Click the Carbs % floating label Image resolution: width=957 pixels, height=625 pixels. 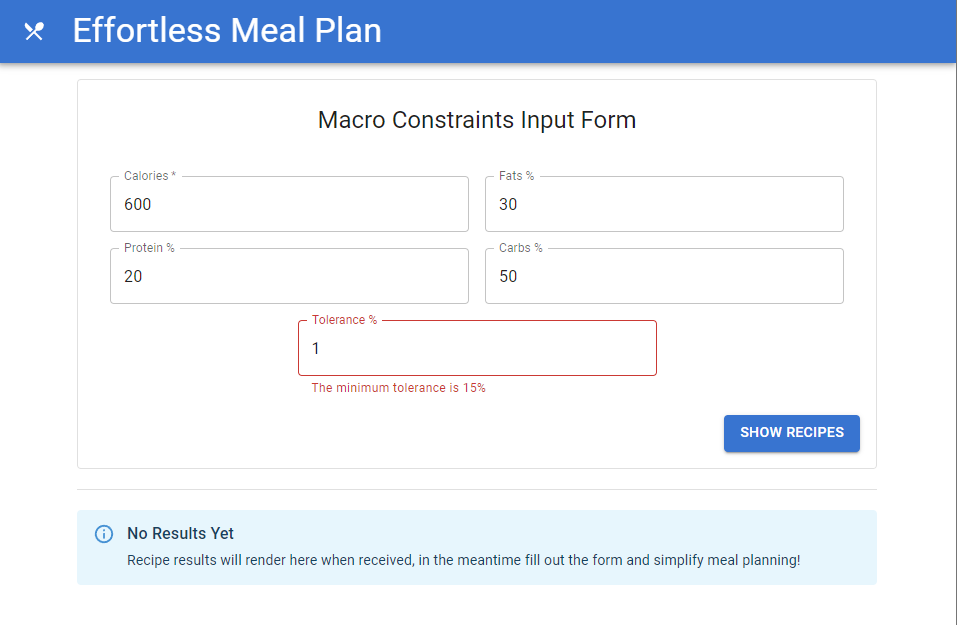[519, 247]
